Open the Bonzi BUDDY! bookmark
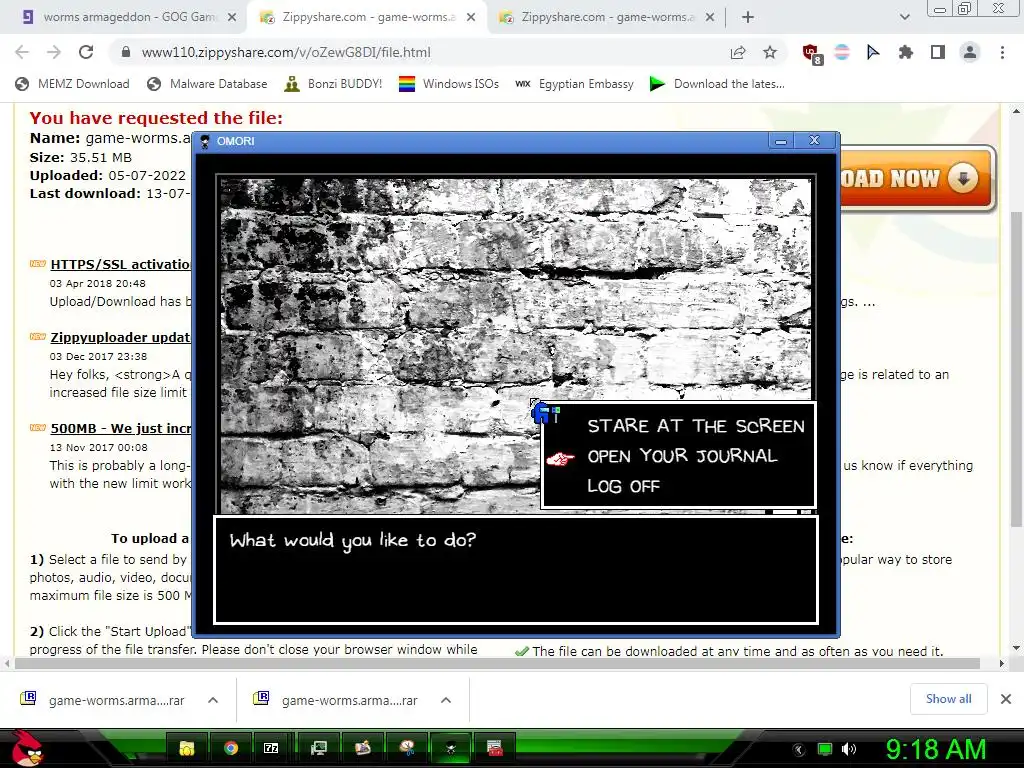 point(333,84)
